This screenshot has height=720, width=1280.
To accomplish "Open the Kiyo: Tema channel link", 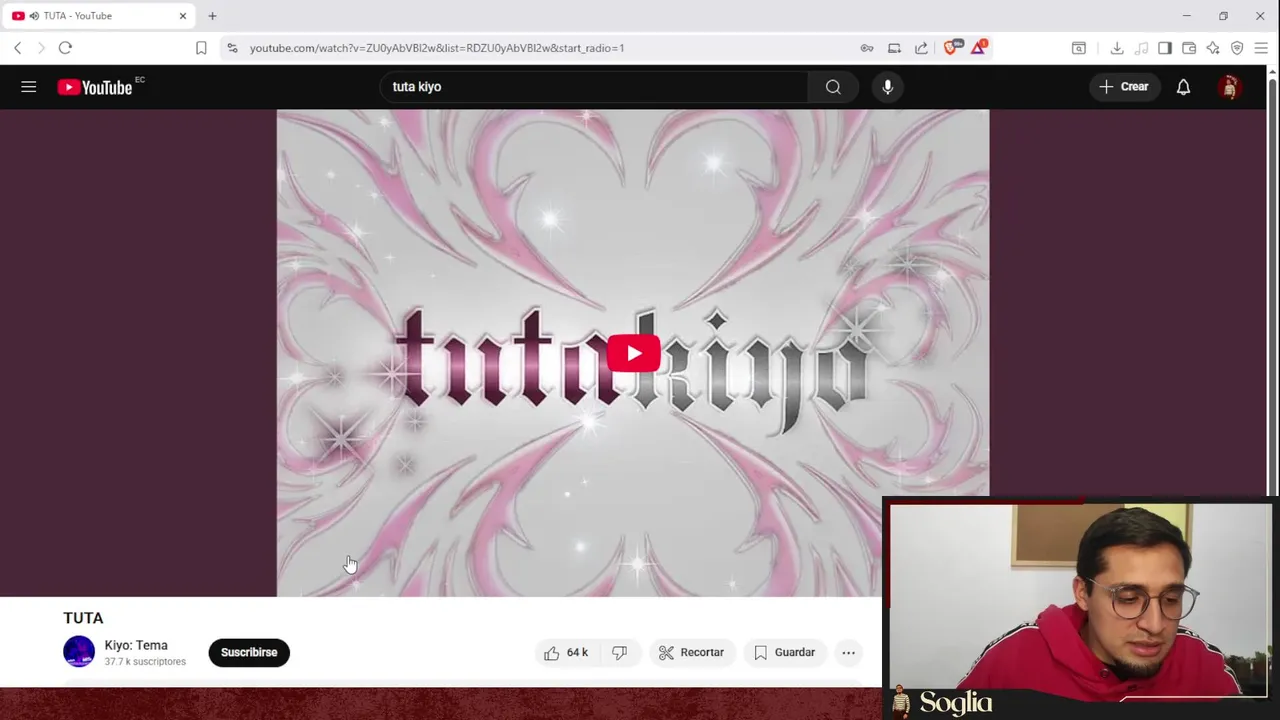I will click(136, 645).
